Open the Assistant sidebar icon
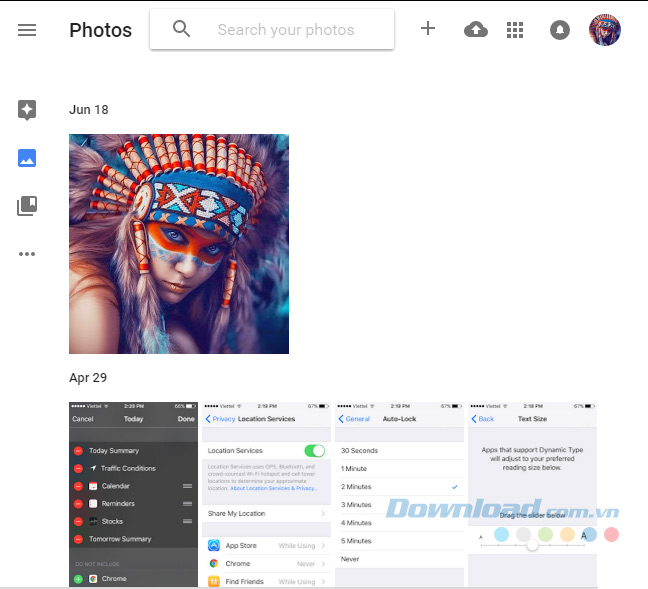Viewport: 648px width, 589px height. point(27,110)
